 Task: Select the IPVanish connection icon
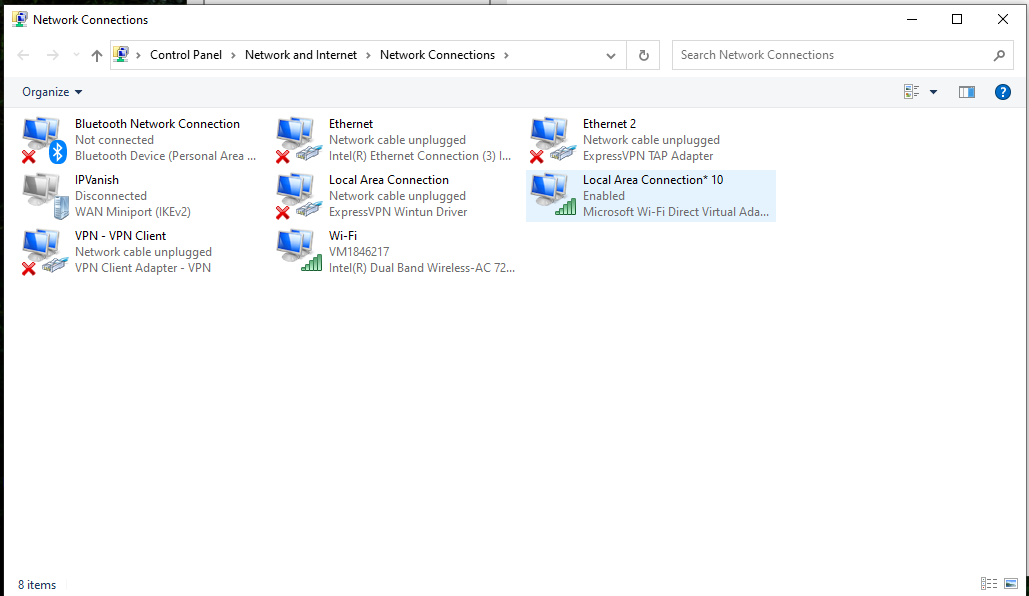click(44, 196)
